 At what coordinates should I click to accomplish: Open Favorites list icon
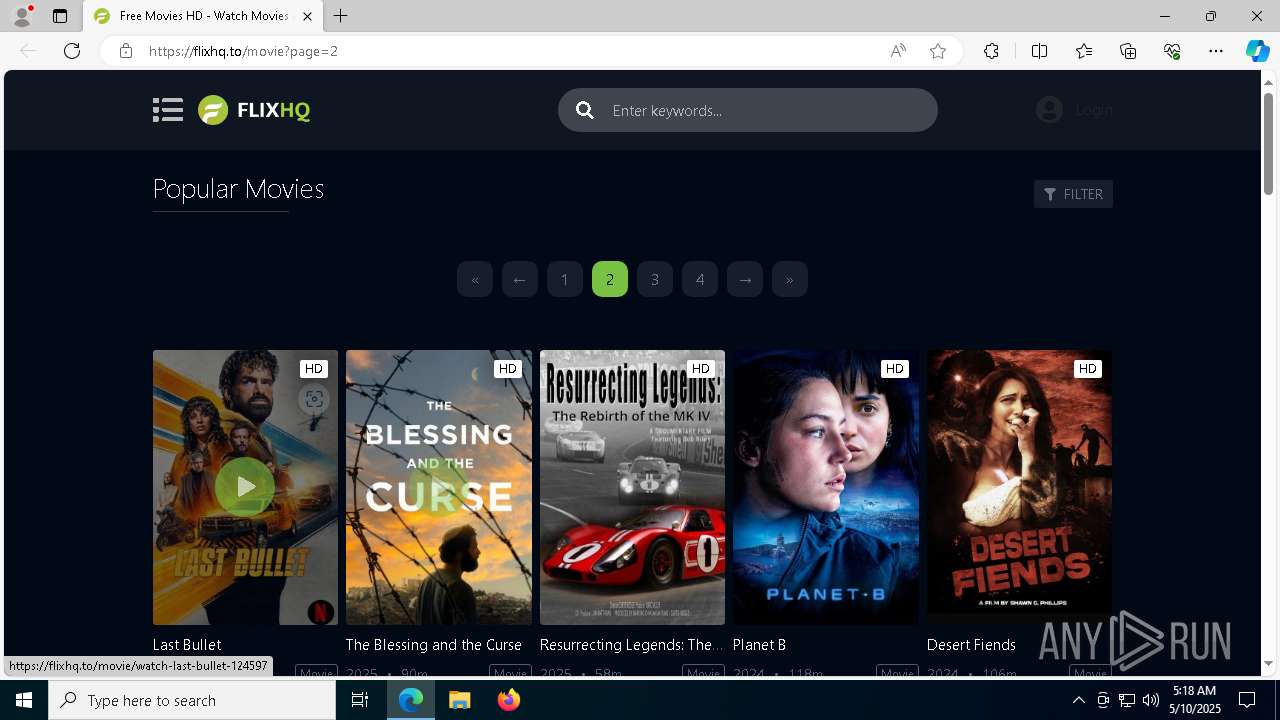1084,51
